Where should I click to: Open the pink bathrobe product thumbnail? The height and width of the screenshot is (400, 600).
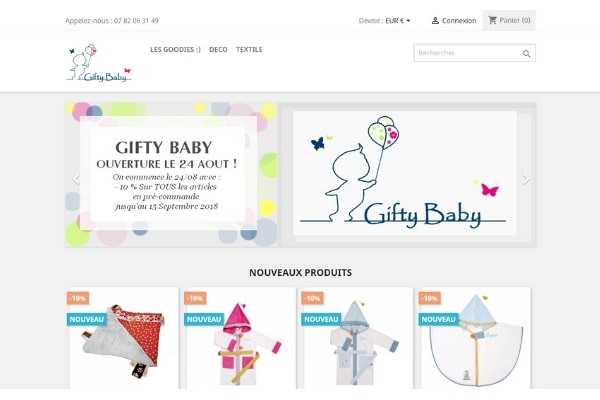pyautogui.click(x=241, y=338)
